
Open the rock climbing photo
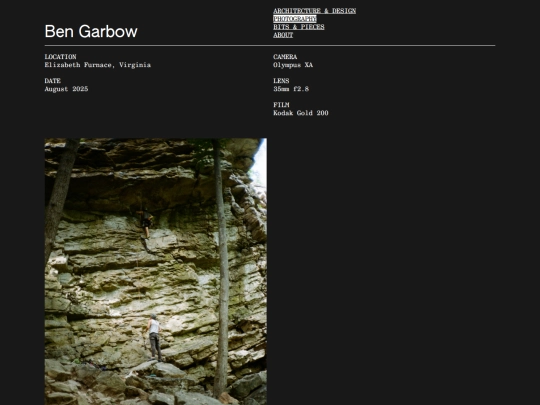(156, 271)
